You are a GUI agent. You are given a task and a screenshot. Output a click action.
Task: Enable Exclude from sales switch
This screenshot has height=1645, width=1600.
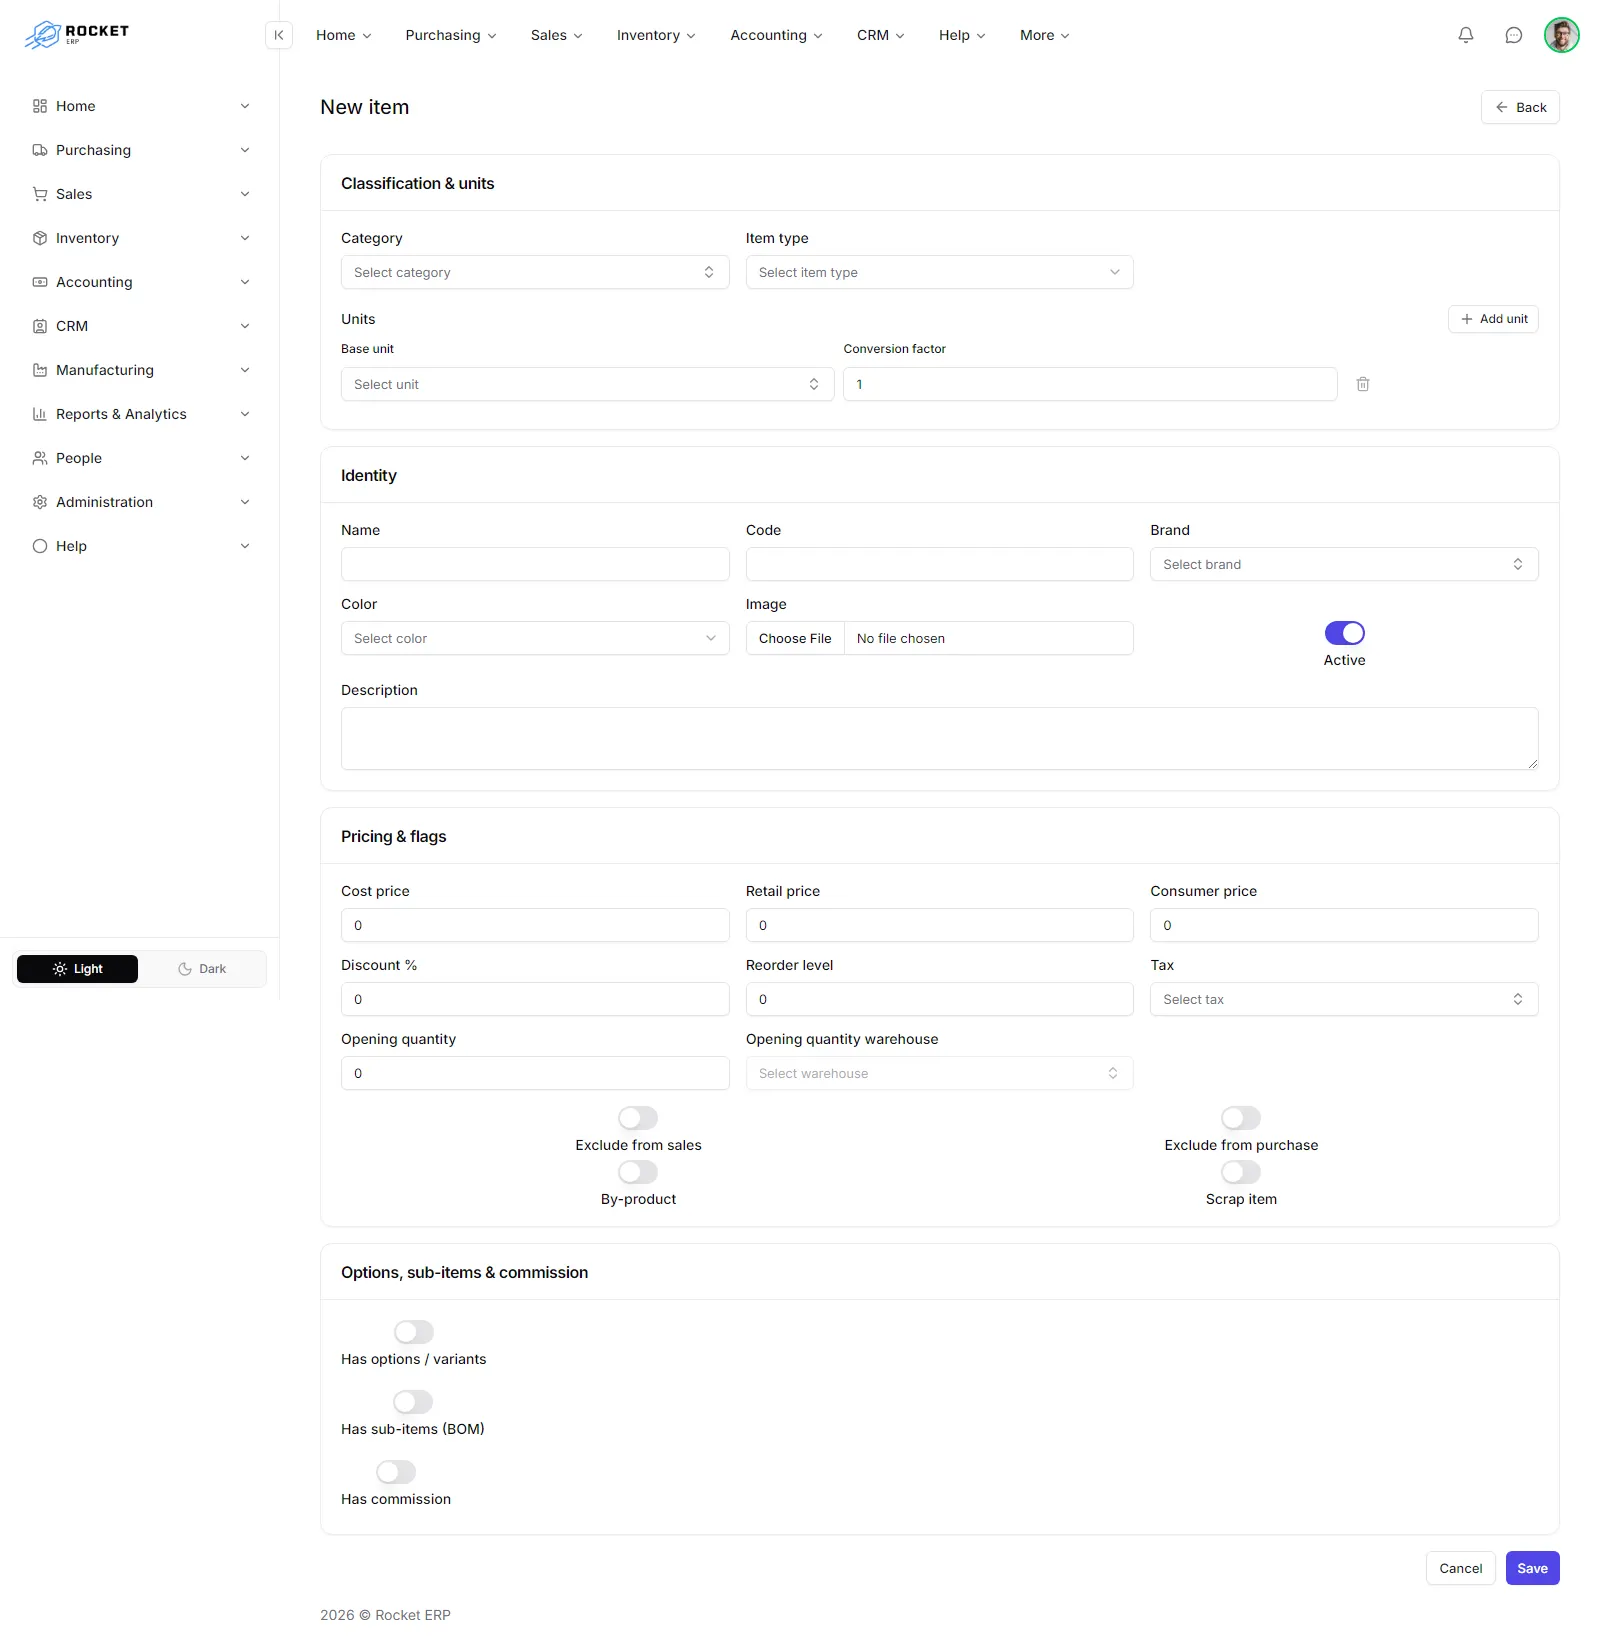[x=638, y=1118]
